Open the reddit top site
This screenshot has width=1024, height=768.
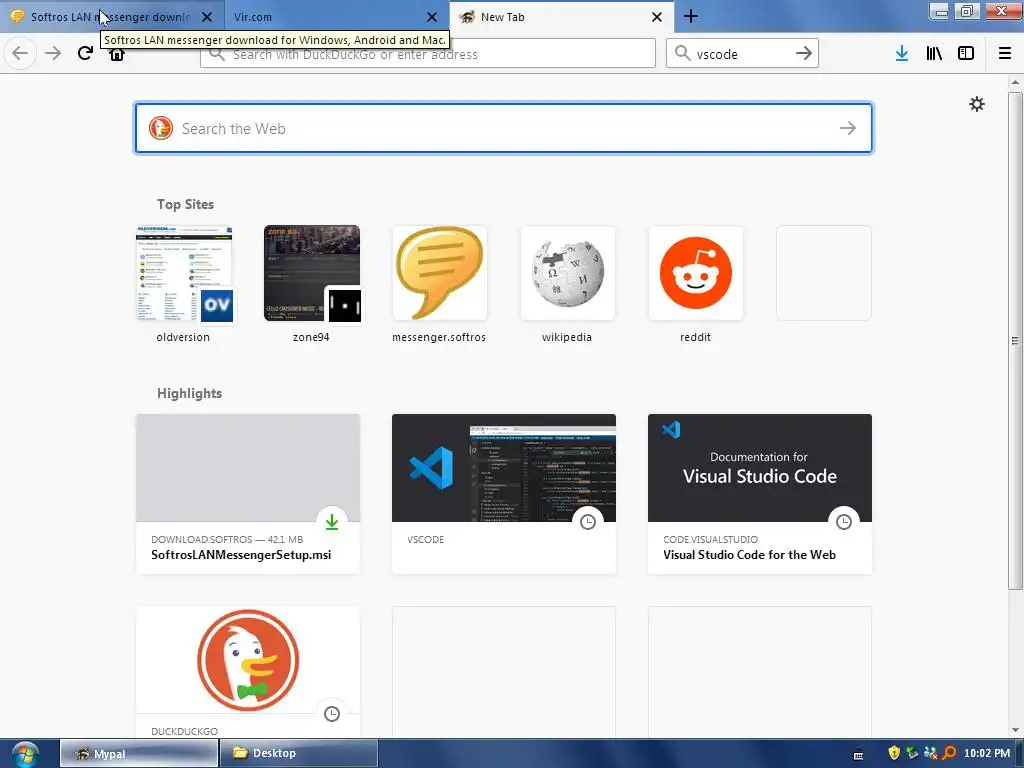pos(696,284)
